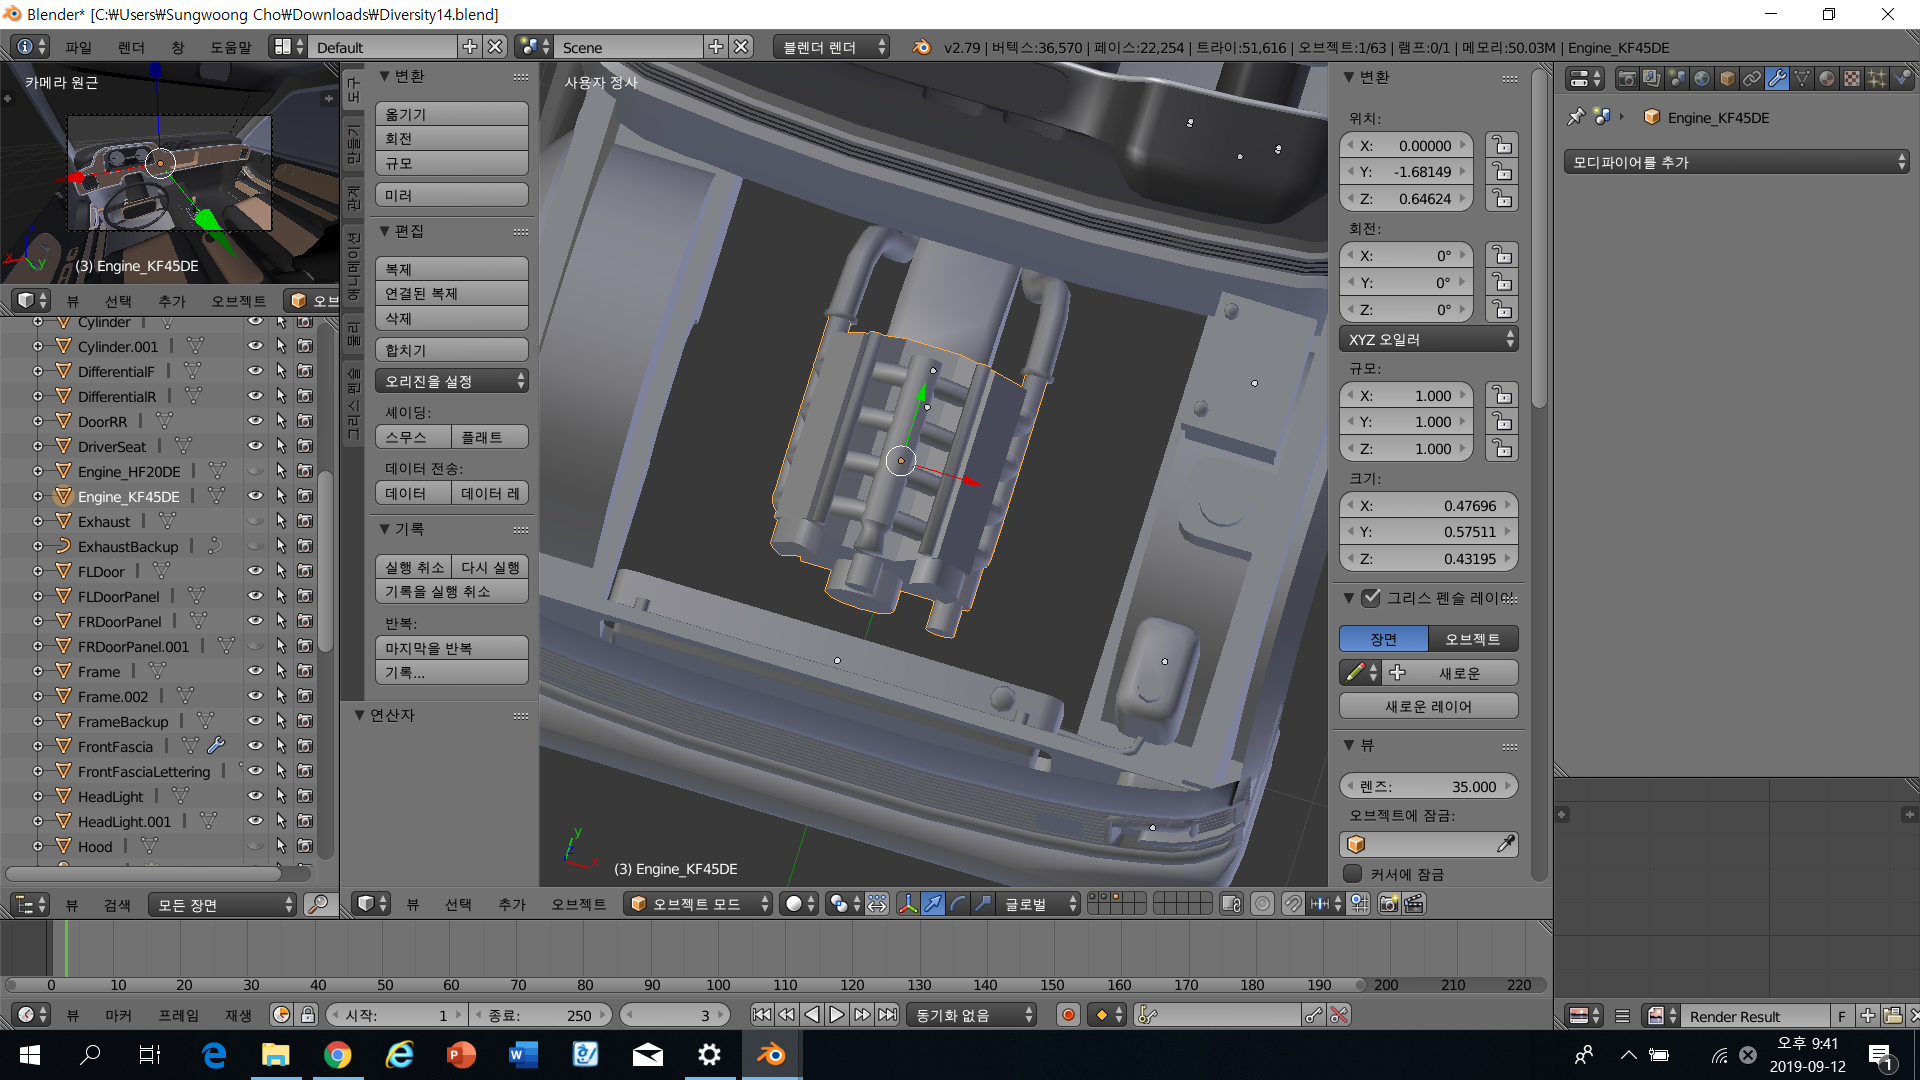Click the 미러 button in tool shelf
1920x1080 pixels.
[x=451, y=195]
